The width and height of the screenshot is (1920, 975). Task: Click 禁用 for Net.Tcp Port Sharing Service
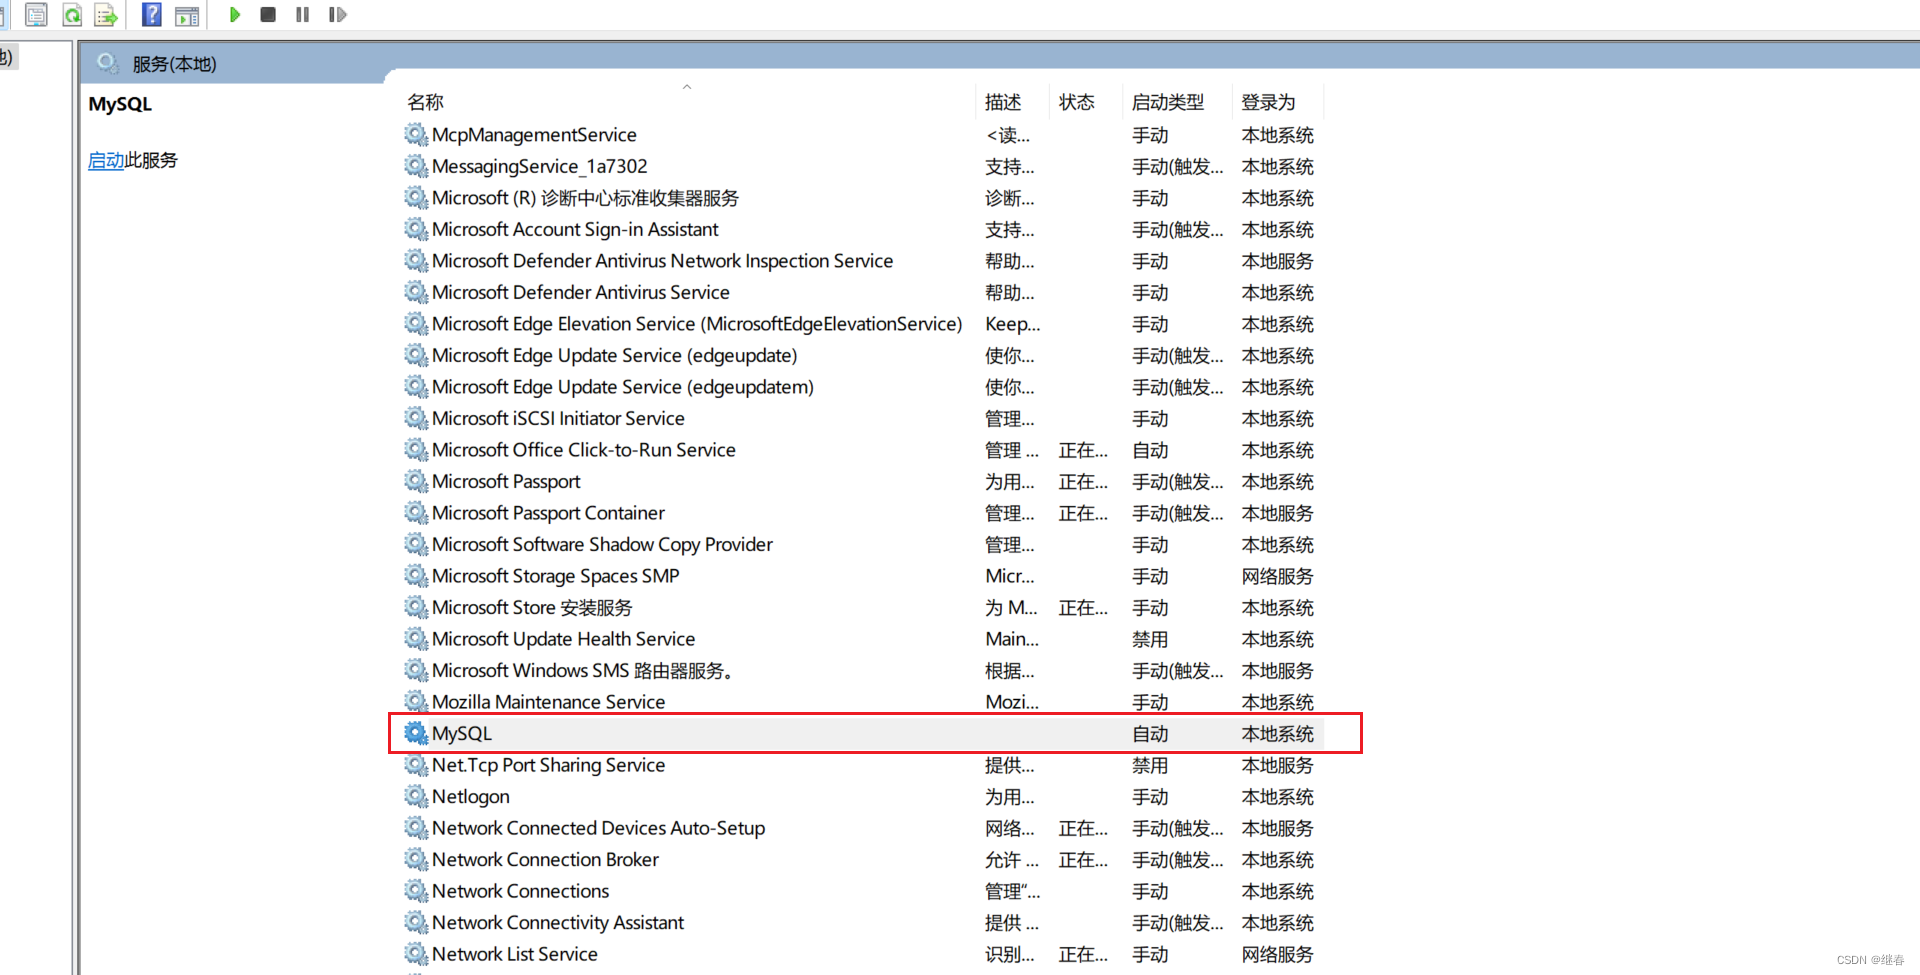[1150, 765]
